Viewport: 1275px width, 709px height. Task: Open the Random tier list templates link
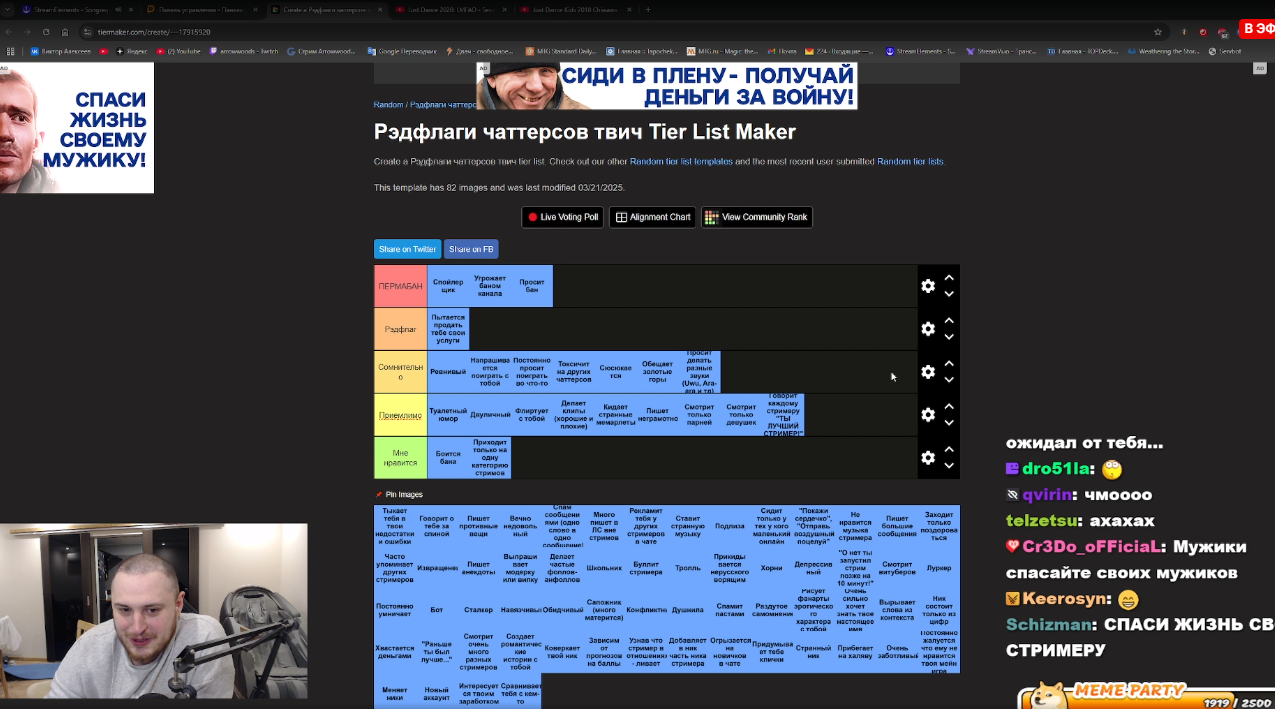pos(681,162)
